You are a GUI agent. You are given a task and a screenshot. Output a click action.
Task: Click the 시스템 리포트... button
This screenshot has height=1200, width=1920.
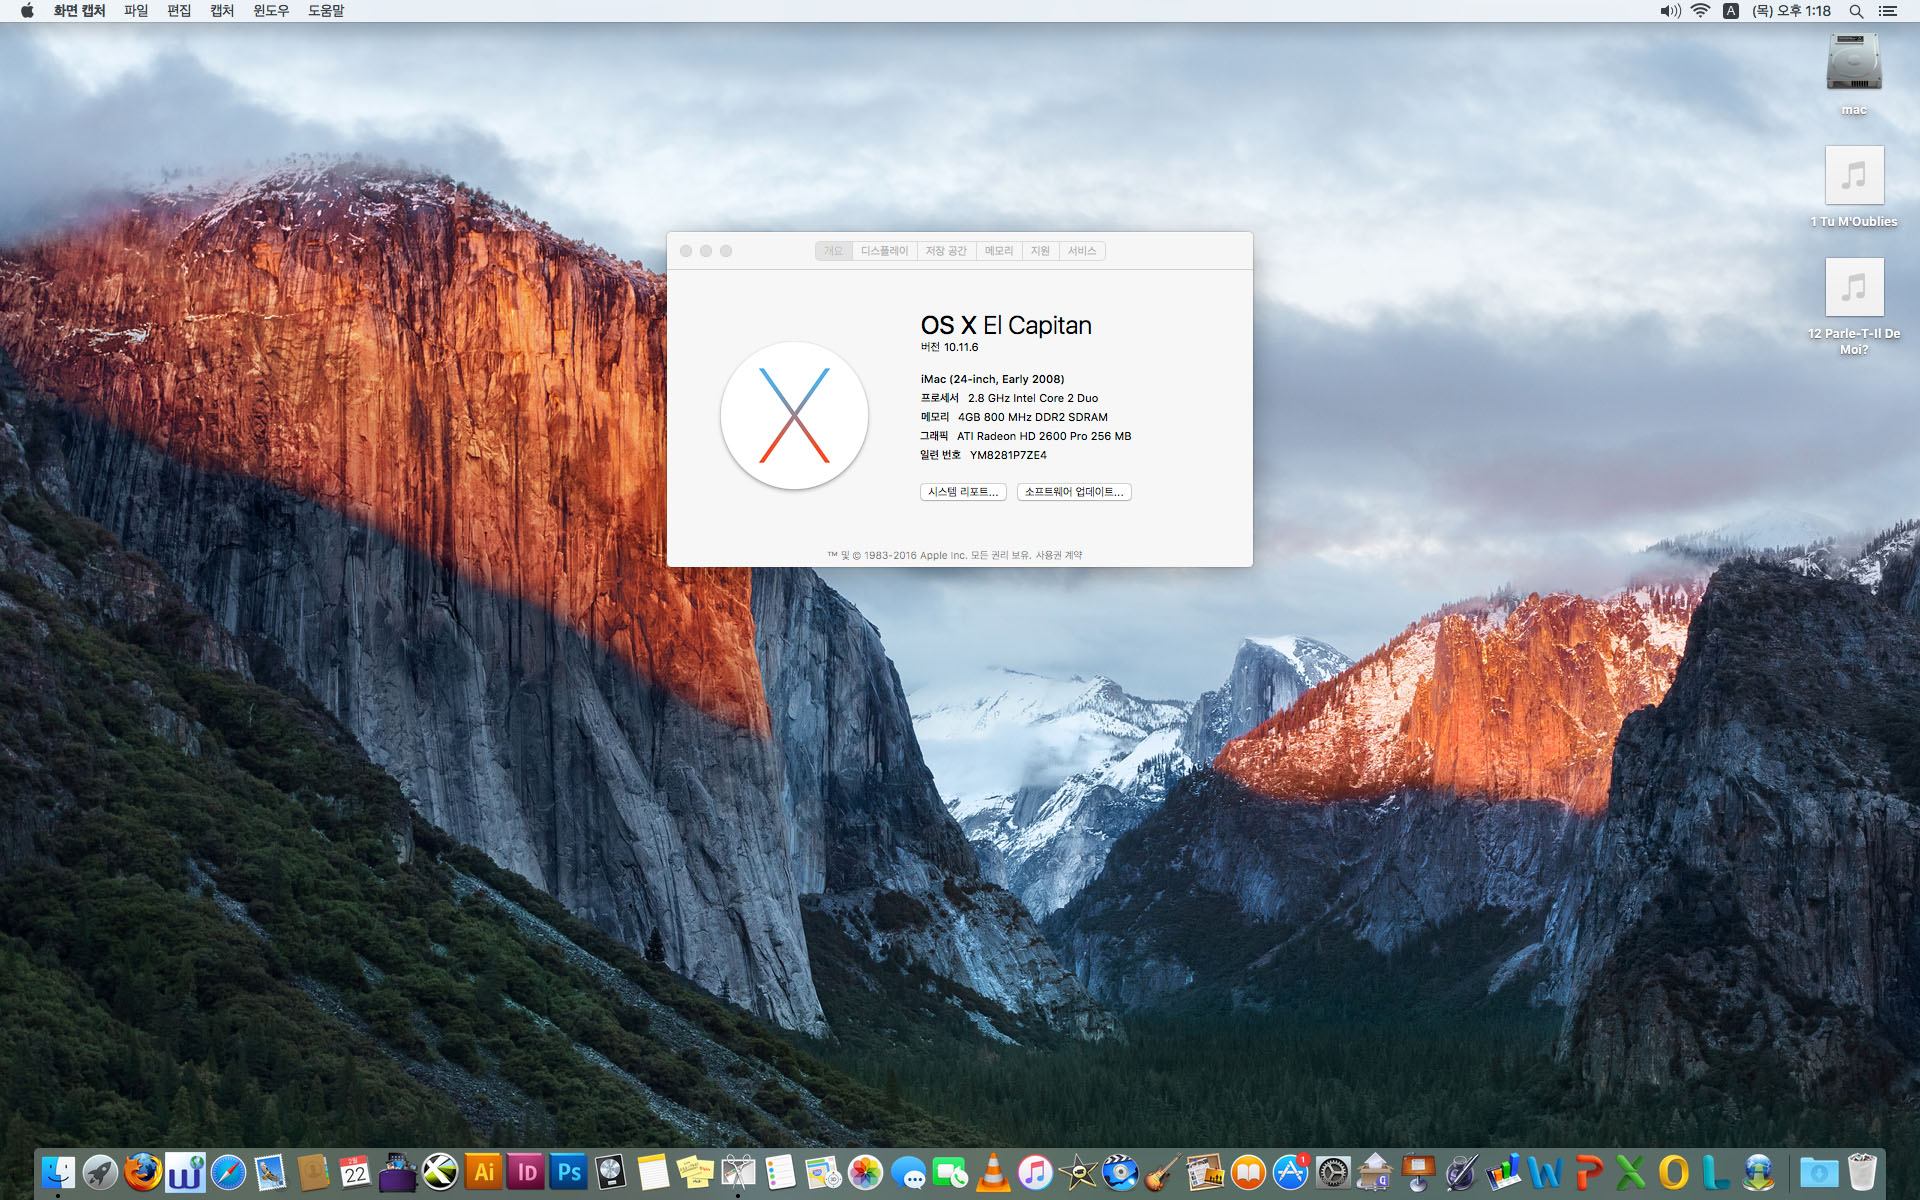pyautogui.click(x=962, y=492)
